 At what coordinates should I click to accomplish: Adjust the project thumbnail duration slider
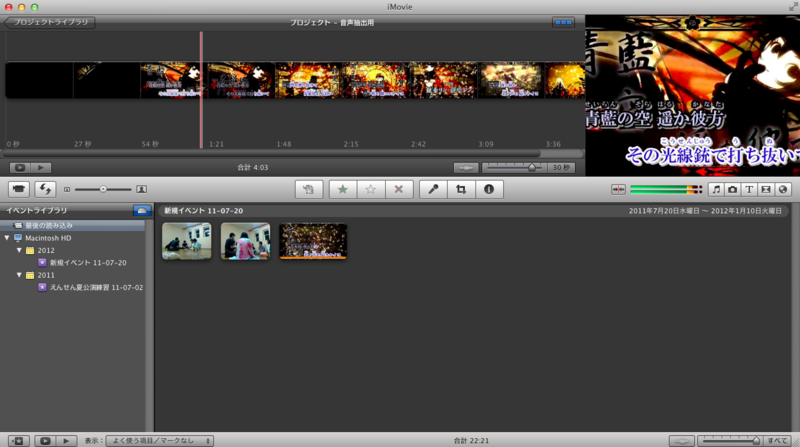(531, 167)
